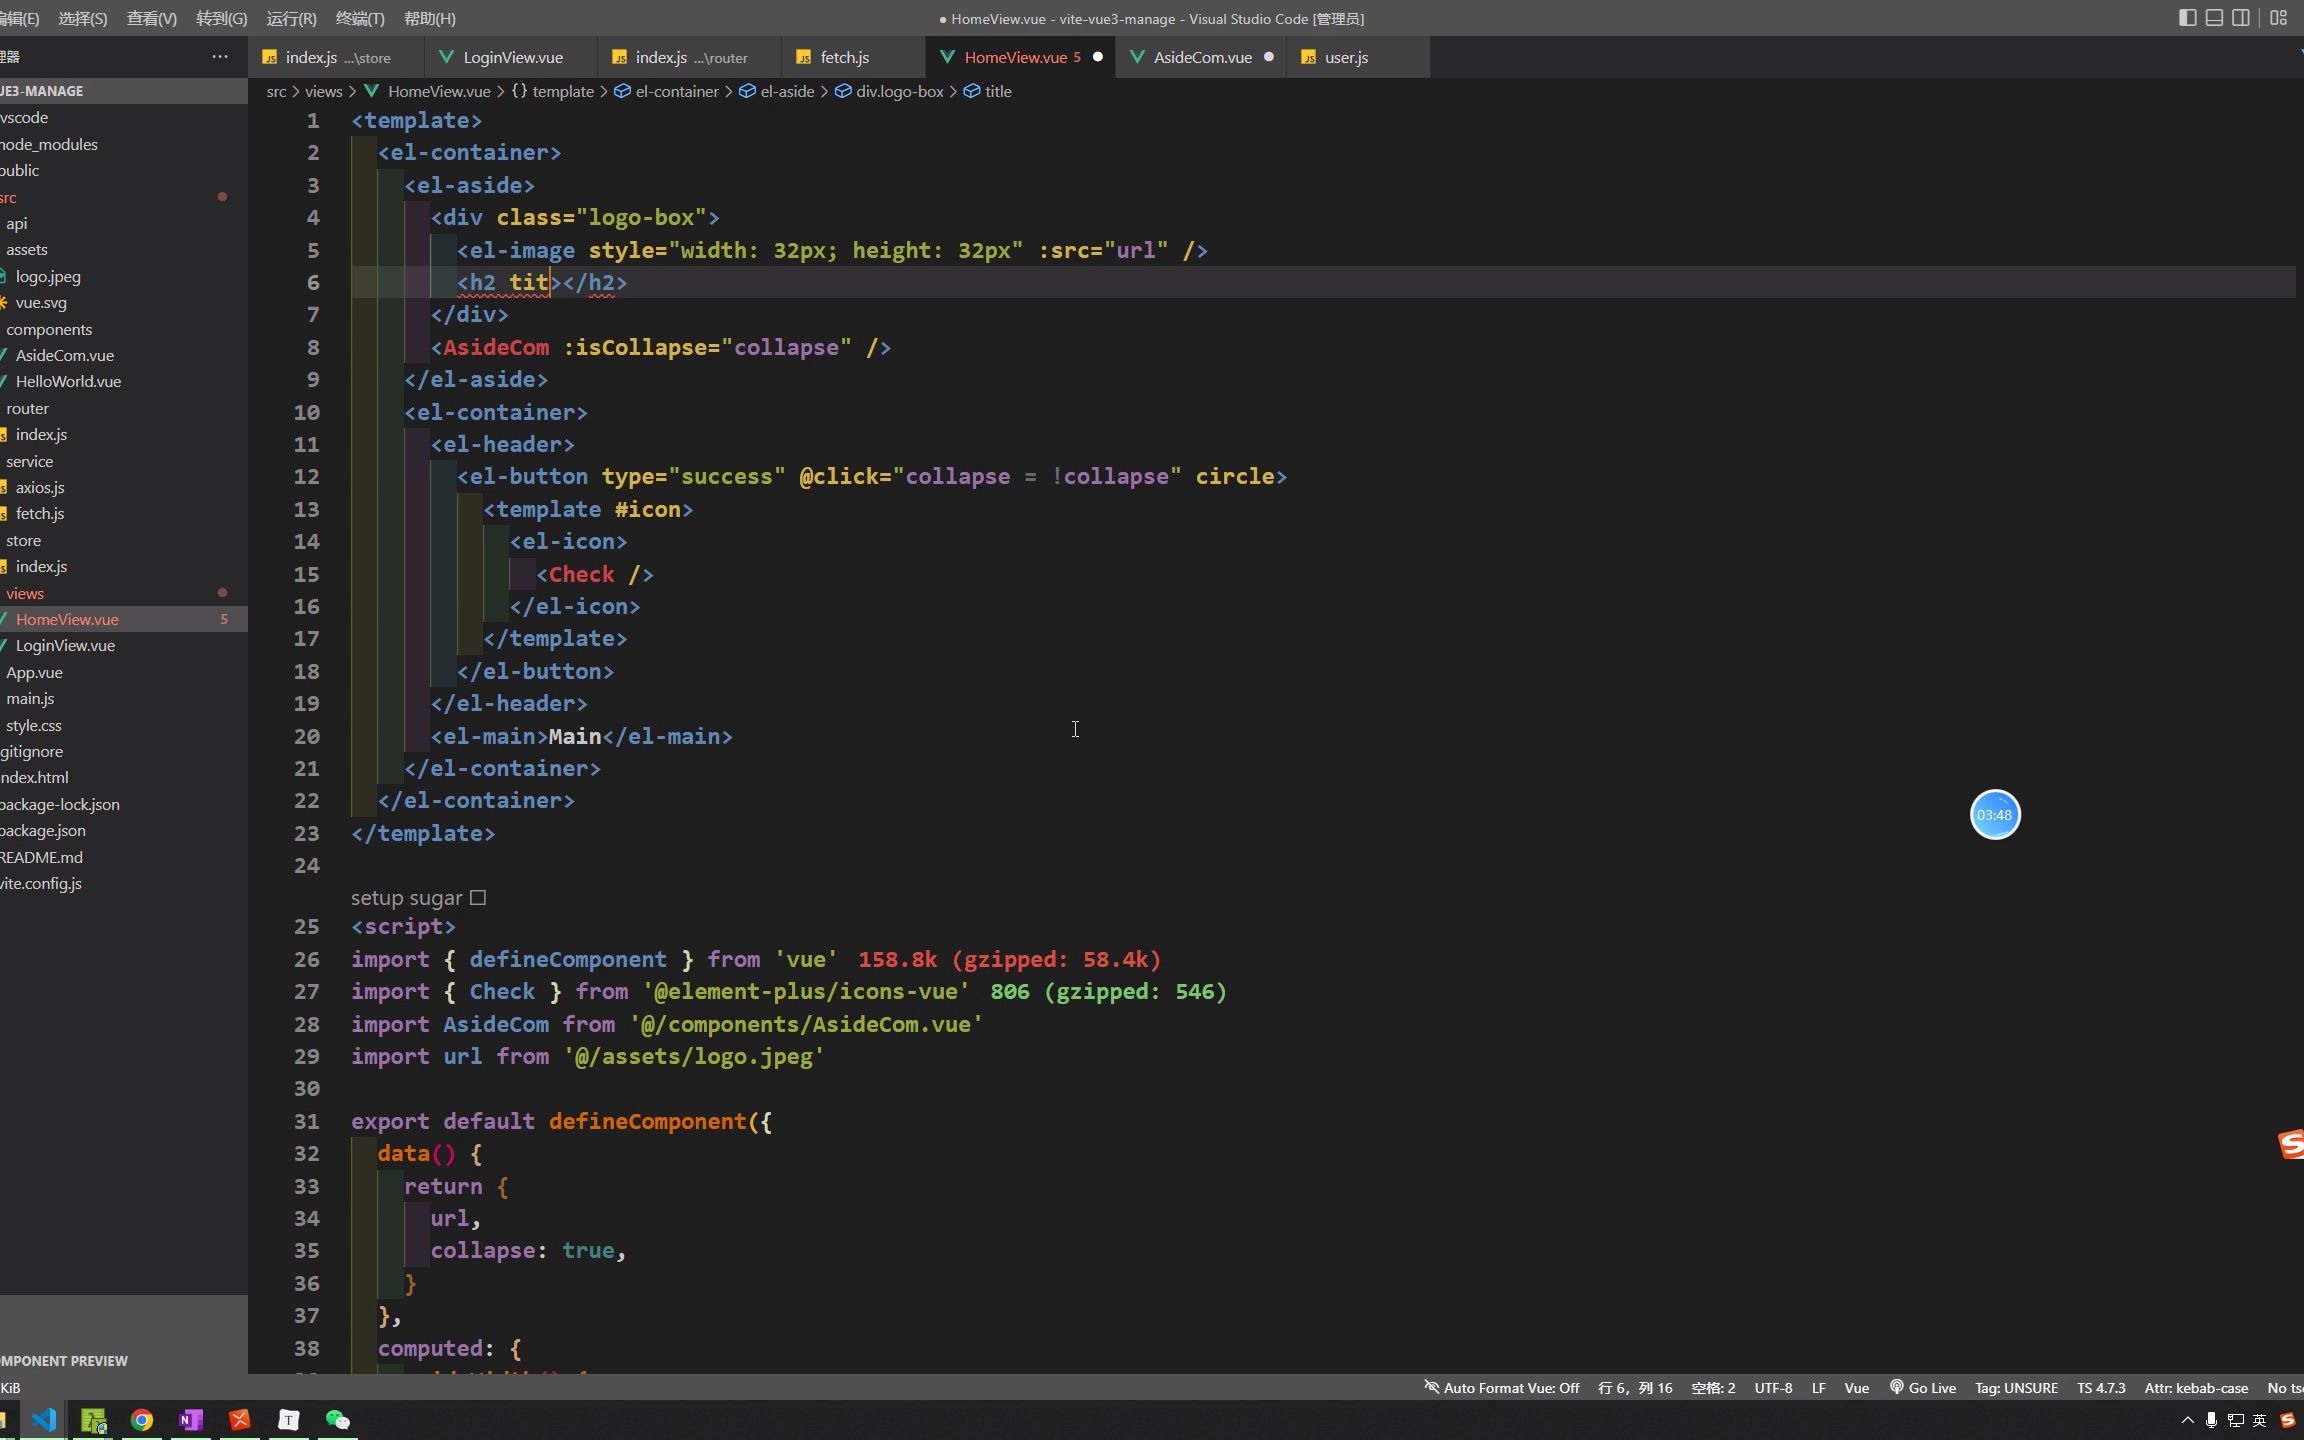Viewport: 2304px width, 1440px height.
Task: Show hidden system tray icons
Action: pyautogui.click(x=2187, y=1420)
